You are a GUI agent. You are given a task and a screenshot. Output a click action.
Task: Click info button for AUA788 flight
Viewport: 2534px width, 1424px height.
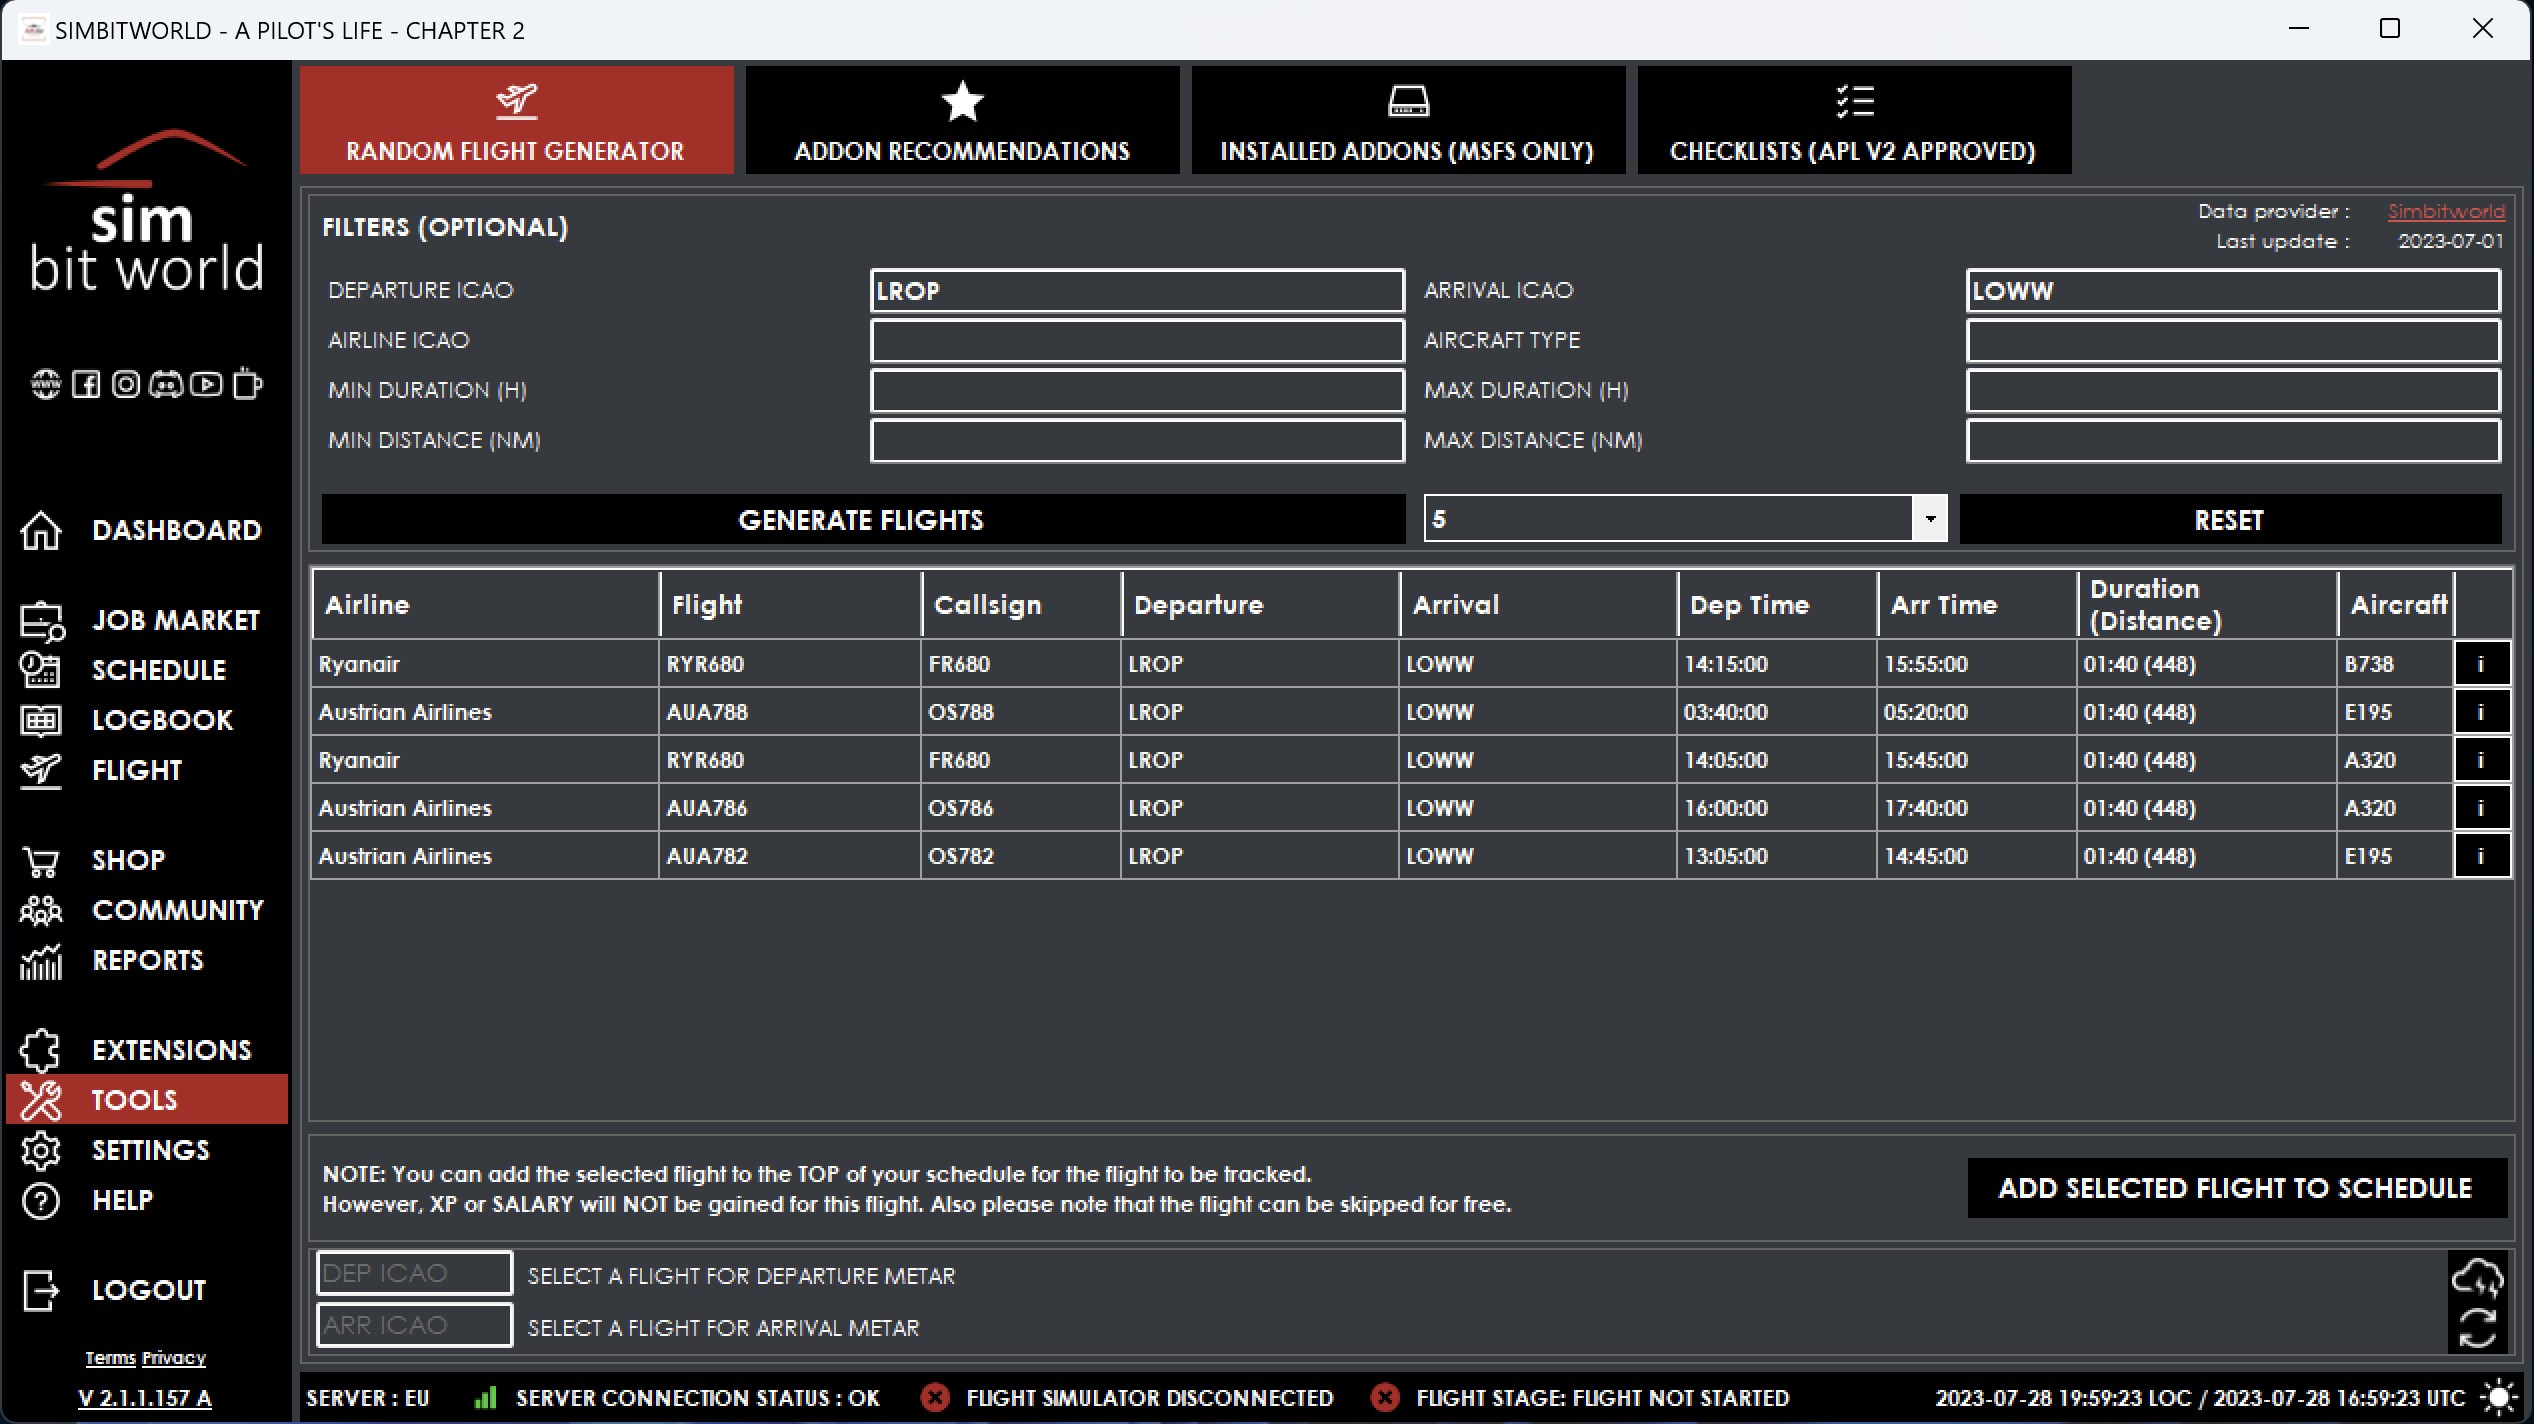click(2480, 712)
